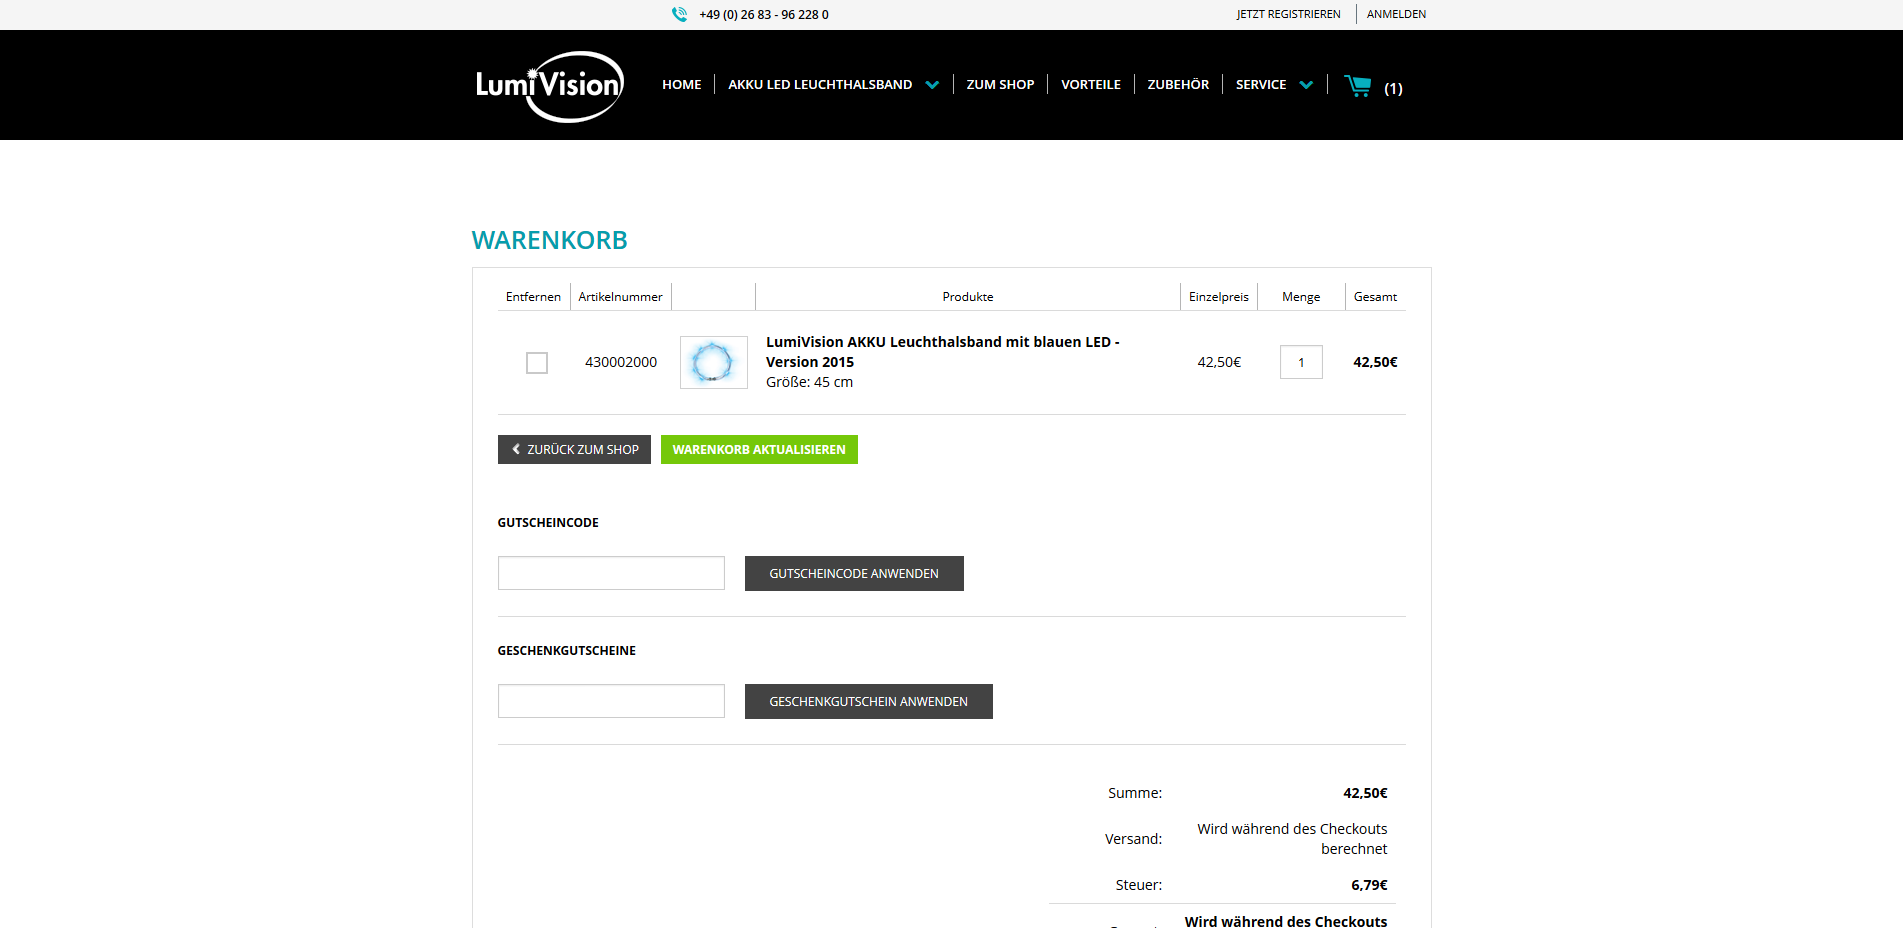Check the Entfernen checkbox for item 430002000
The image size is (1903, 928).
coord(537,363)
